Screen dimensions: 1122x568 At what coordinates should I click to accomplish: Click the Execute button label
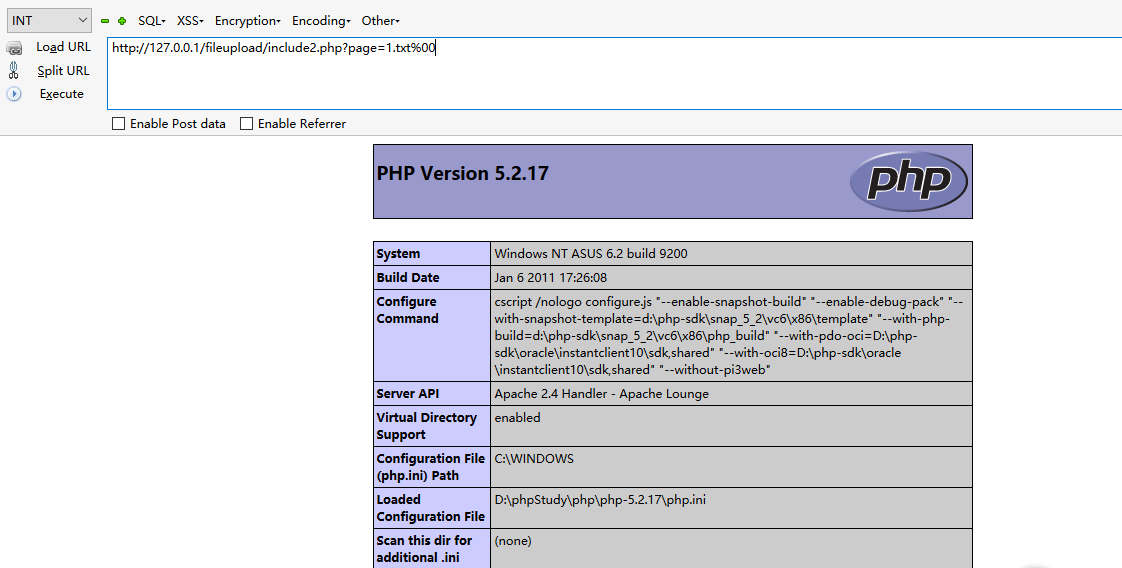tap(62, 94)
